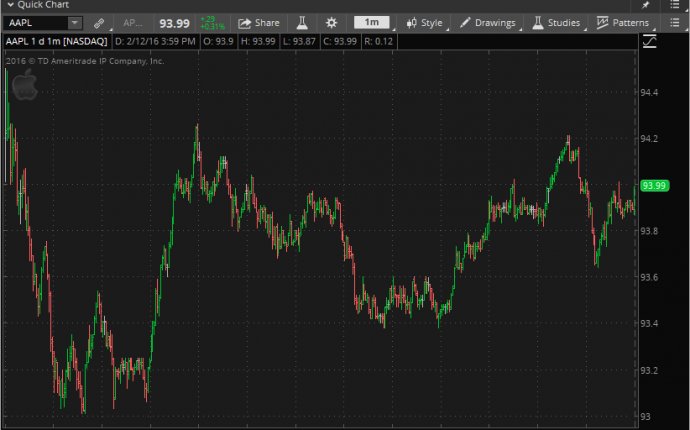Click the R: 0.12 range value

click(x=378, y=42)
